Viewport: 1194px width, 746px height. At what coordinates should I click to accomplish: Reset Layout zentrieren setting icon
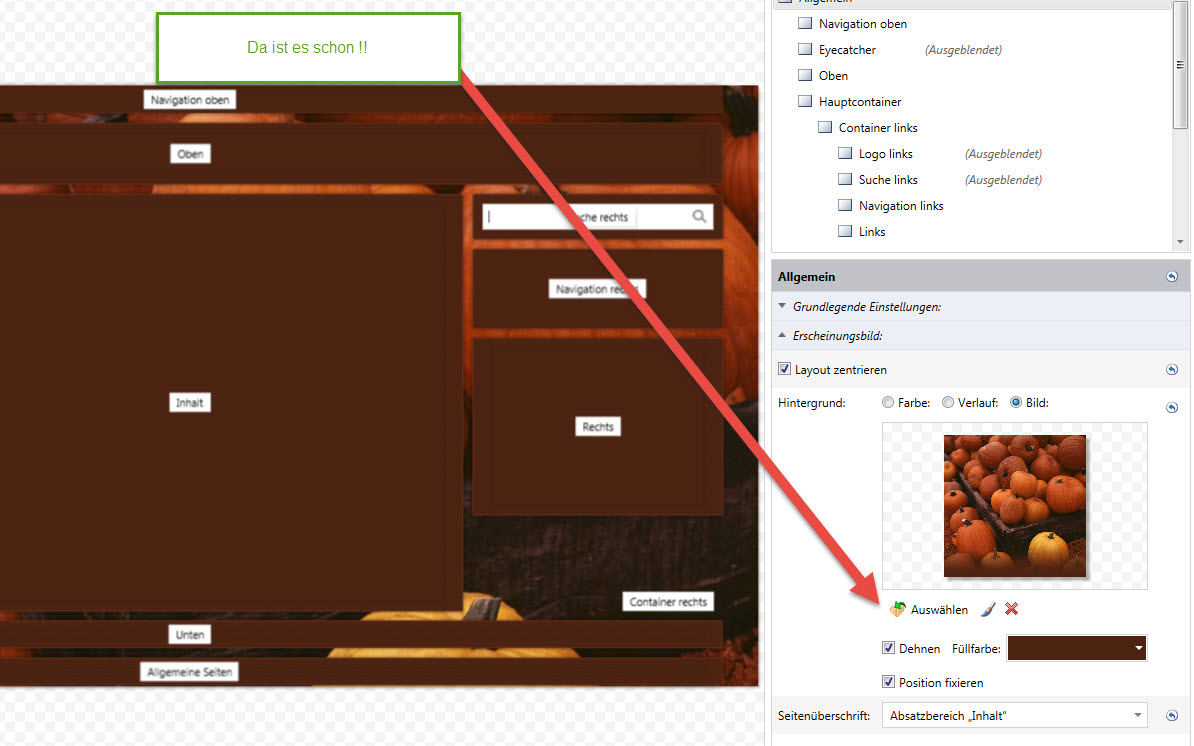pos(1172,370)
